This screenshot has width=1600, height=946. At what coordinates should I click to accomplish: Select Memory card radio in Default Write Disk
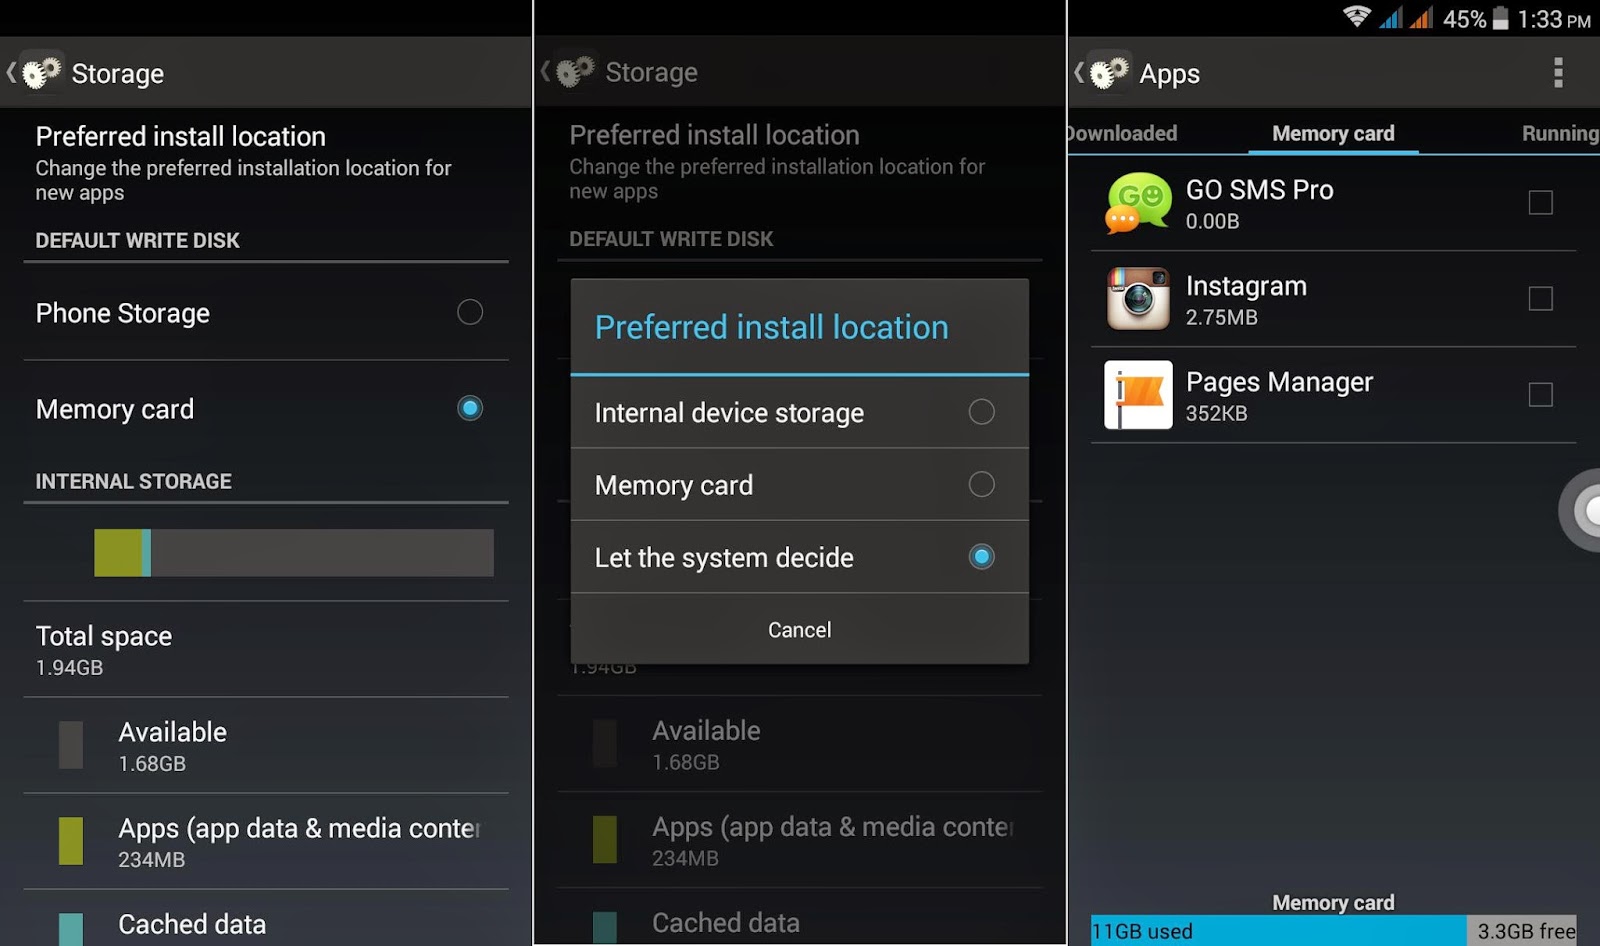470,408
